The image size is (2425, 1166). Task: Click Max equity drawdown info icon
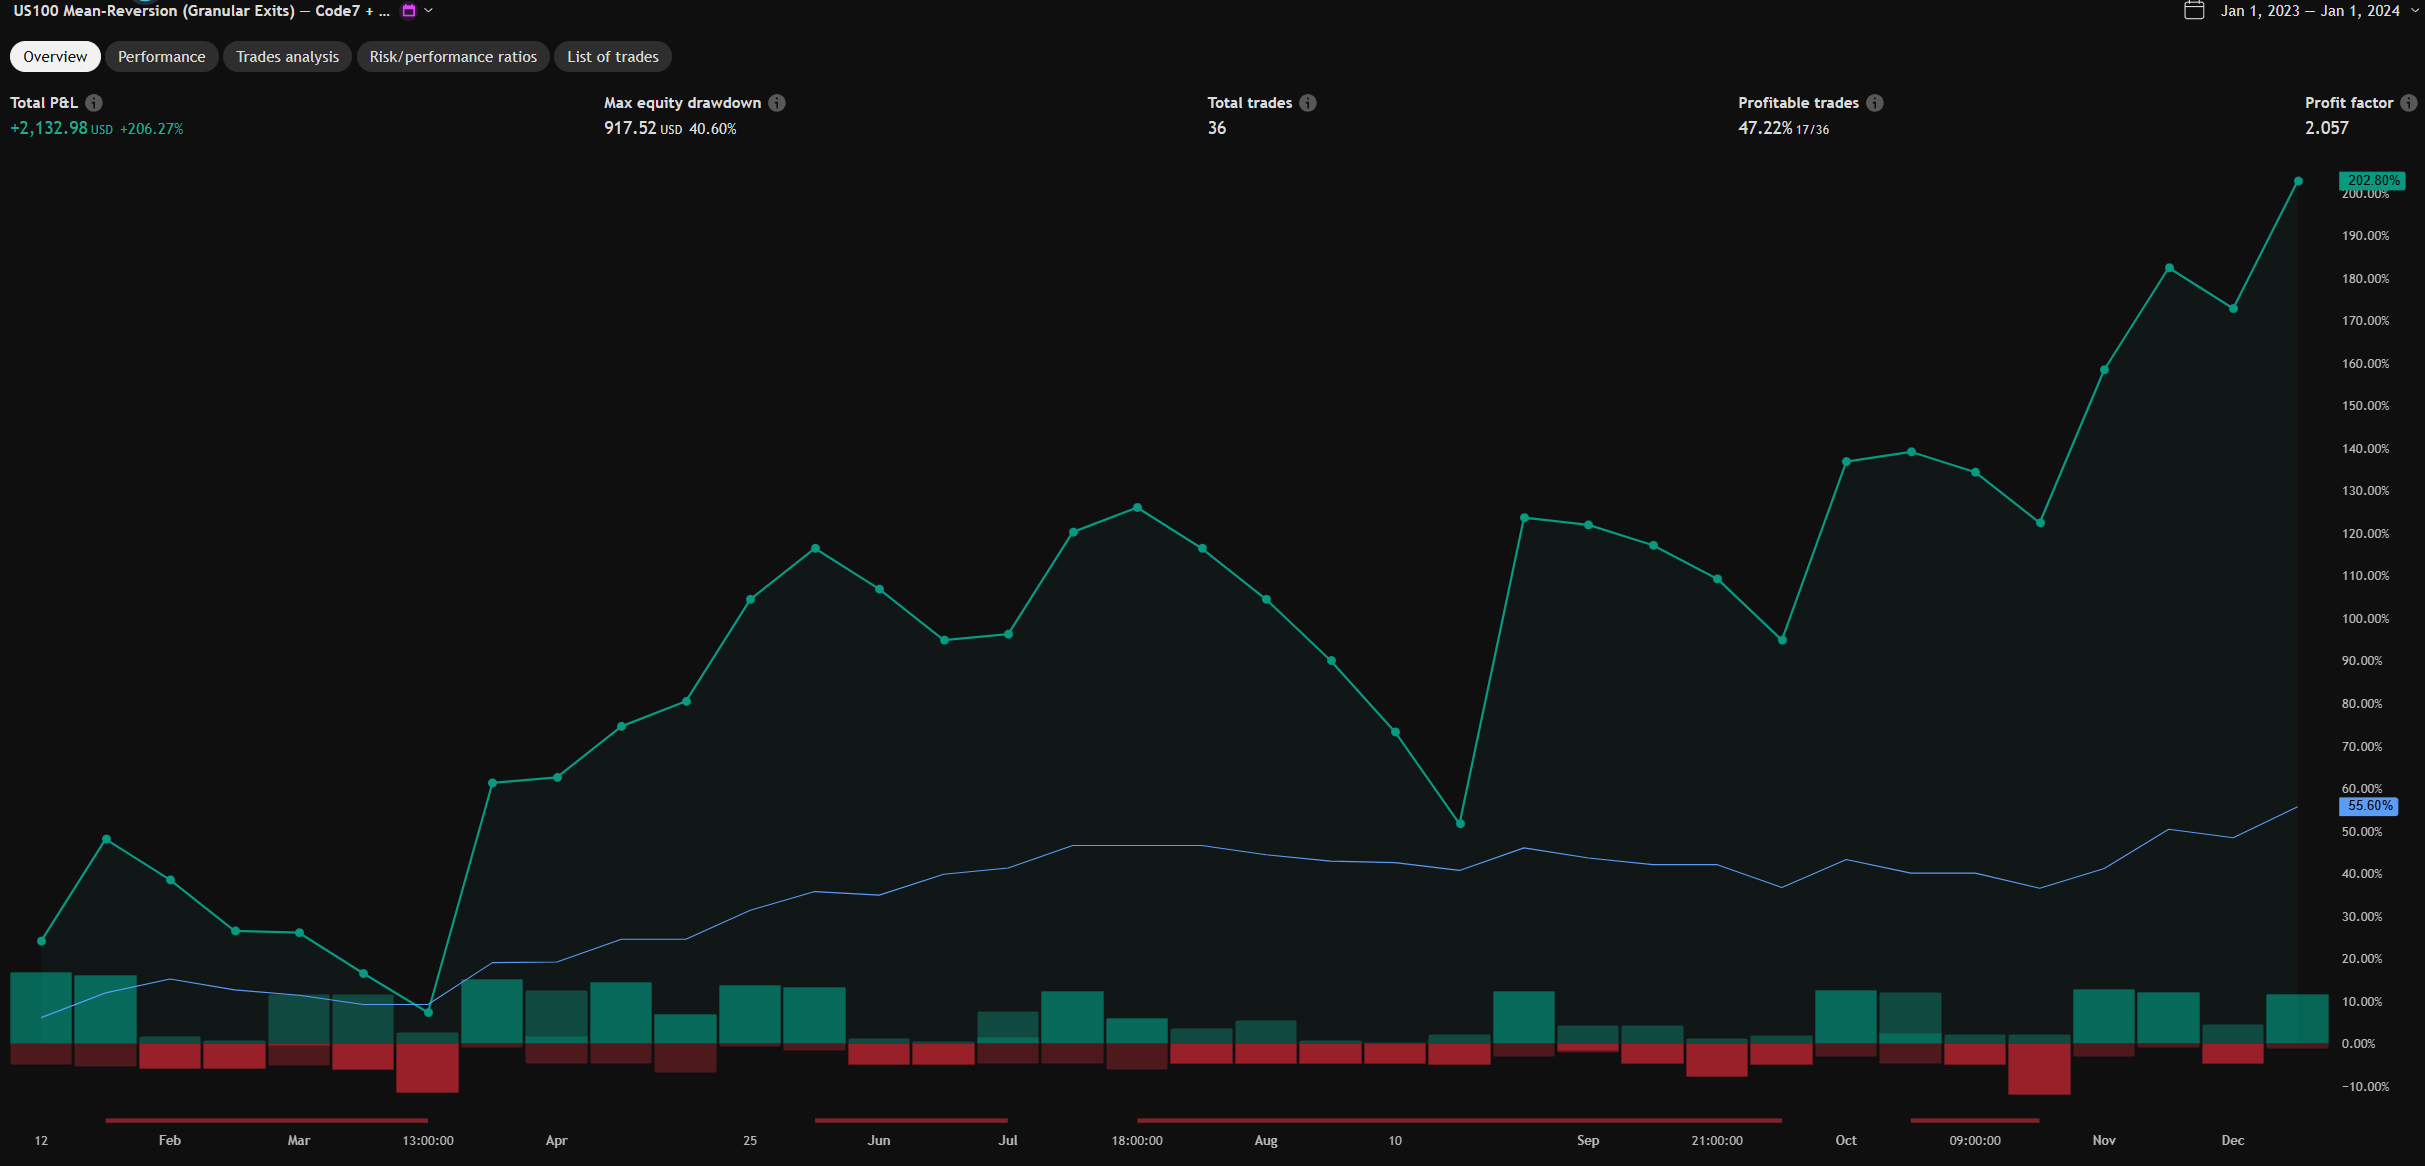tap(777, 103)
